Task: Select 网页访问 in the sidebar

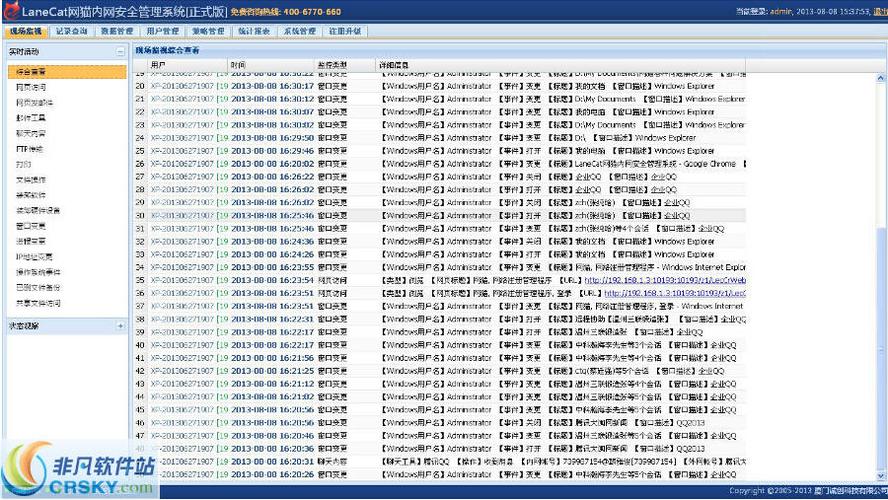Action: pyautogui.click(x=31, y=87)
